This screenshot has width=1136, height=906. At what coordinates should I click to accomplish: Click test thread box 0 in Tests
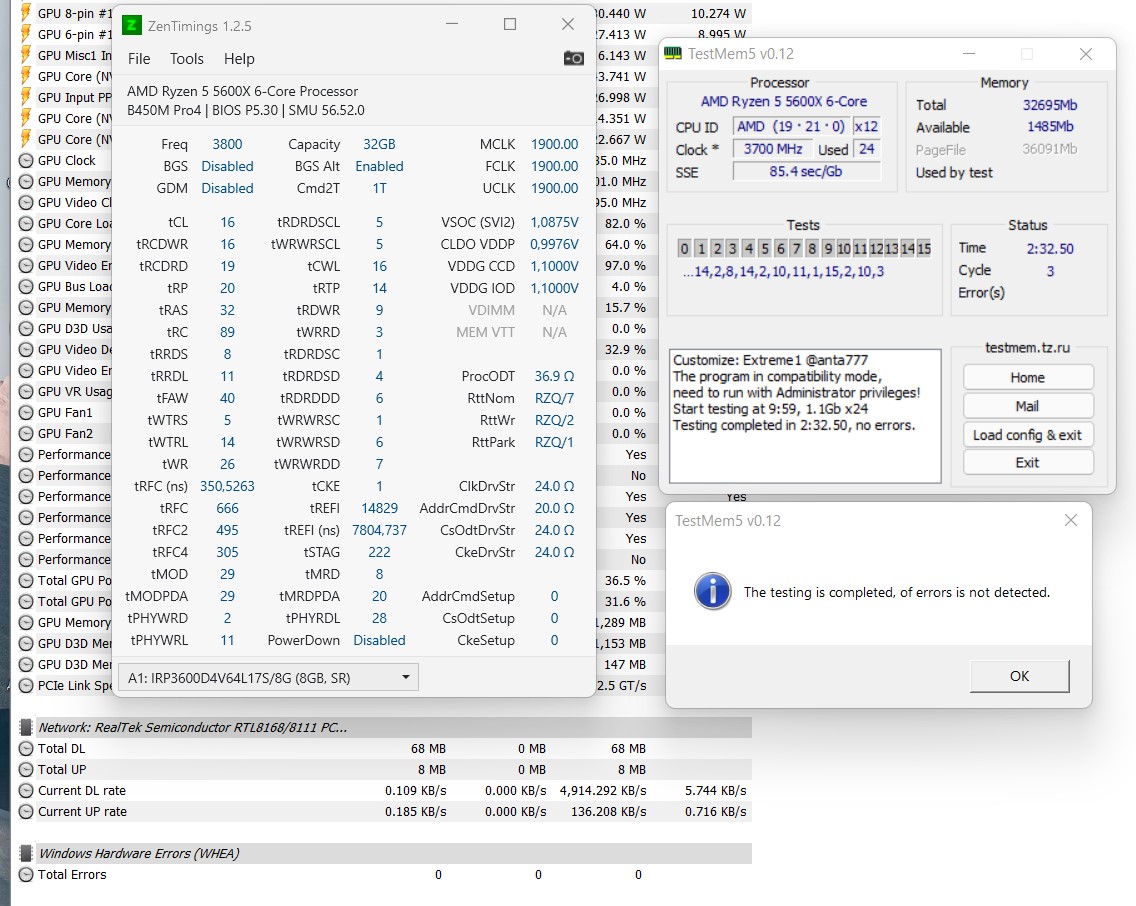pos(685,248)
